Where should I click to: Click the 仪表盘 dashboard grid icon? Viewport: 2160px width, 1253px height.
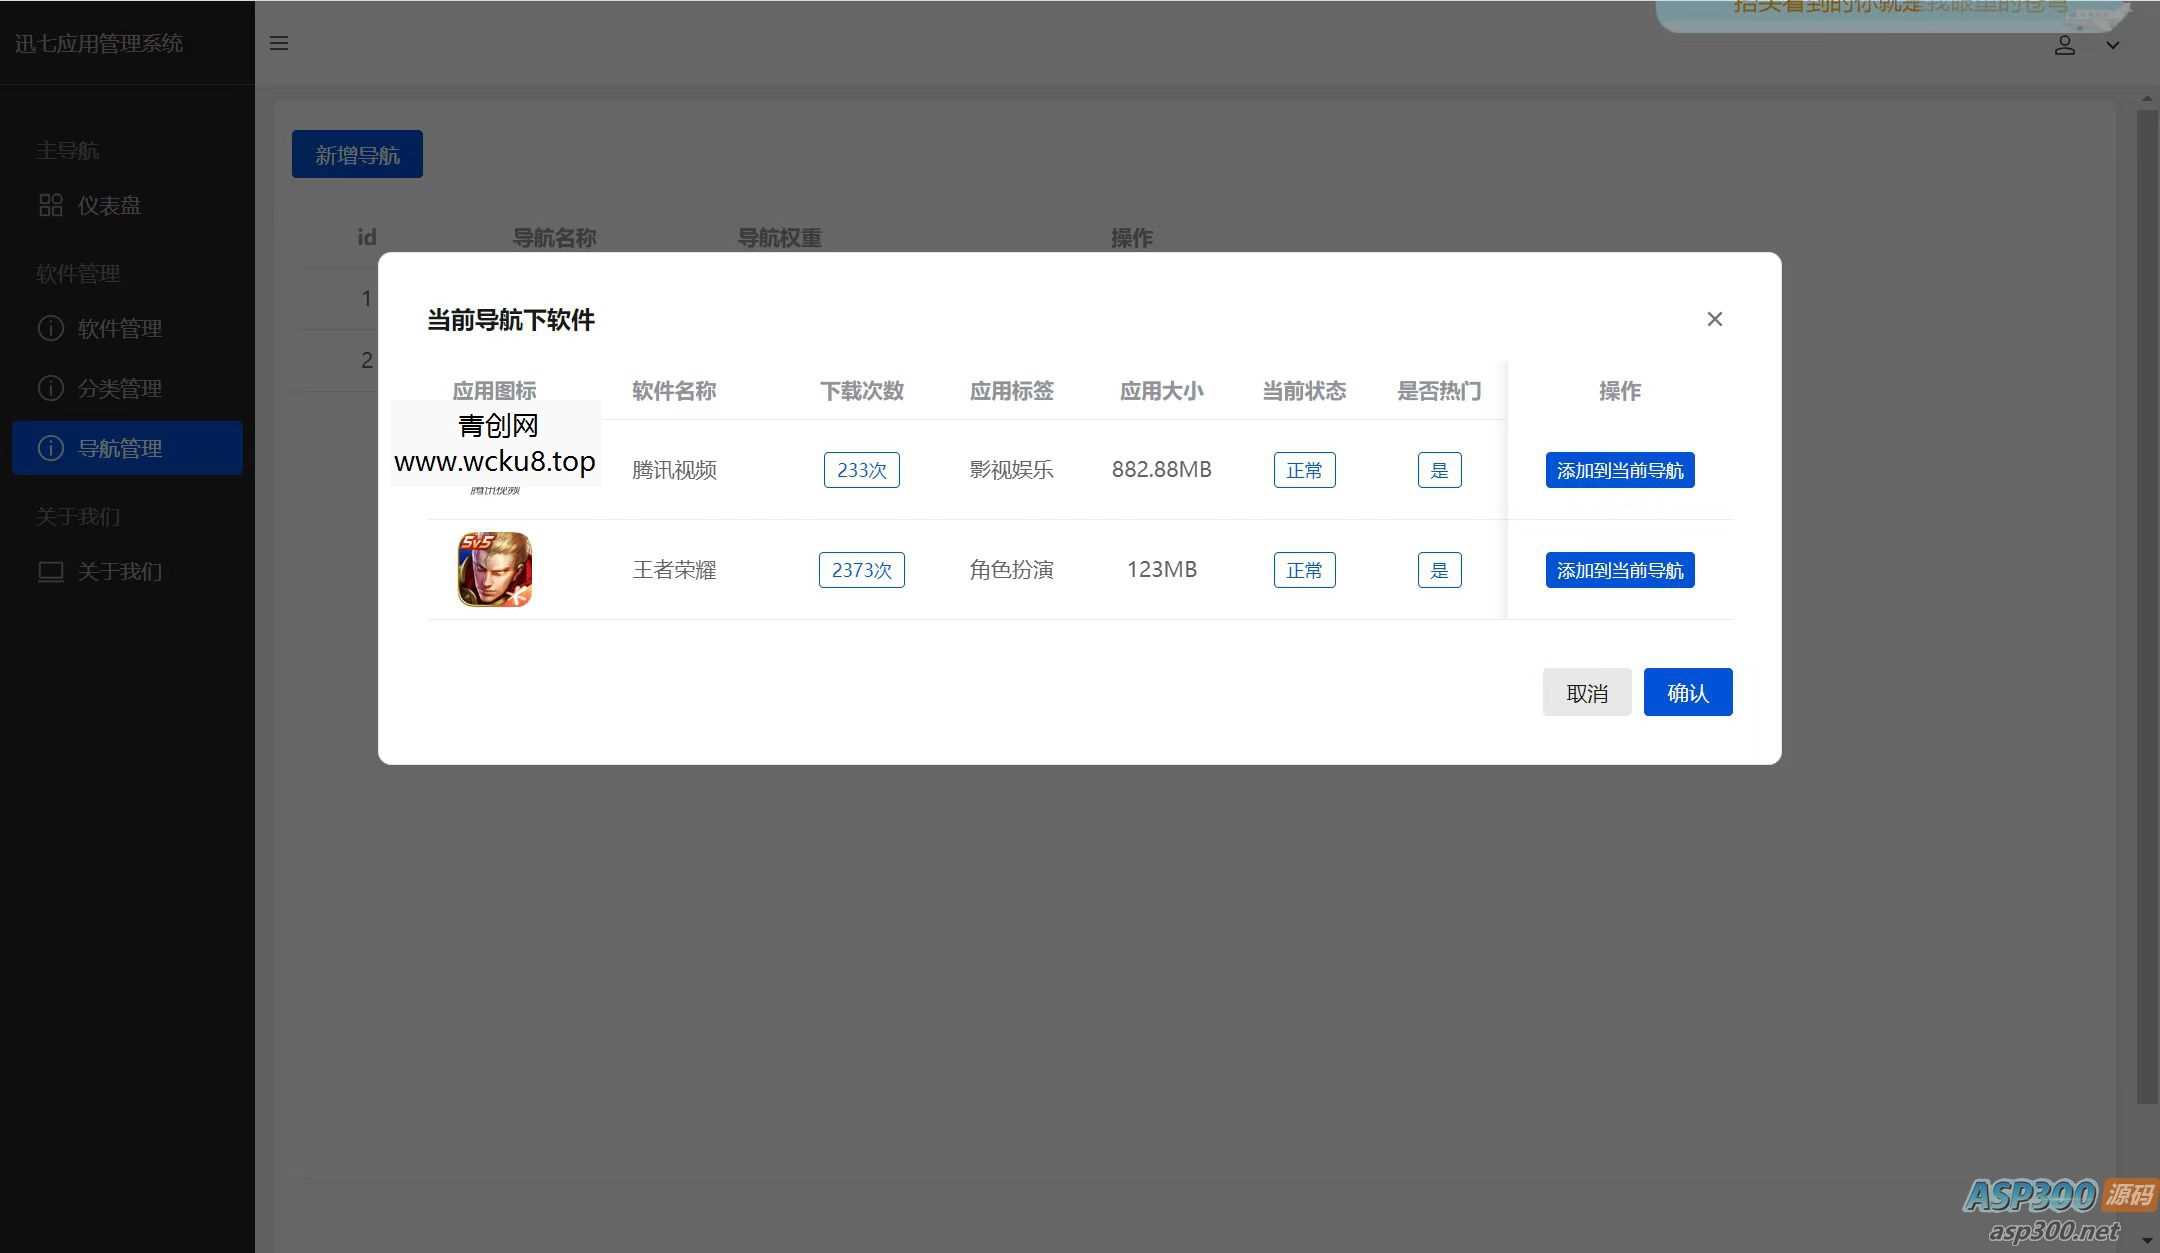click(x=50, y=205)
